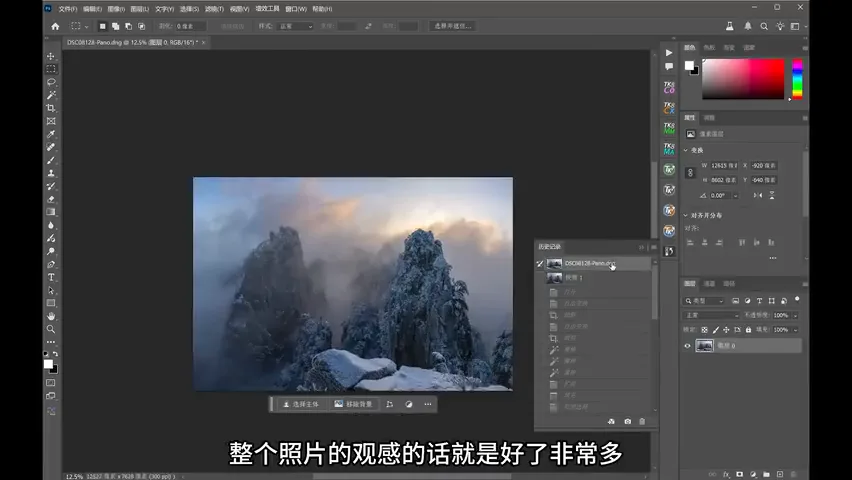Select the Eyedropper tool
The width and height of the screenshot is (852, 480).
point(51,134)
